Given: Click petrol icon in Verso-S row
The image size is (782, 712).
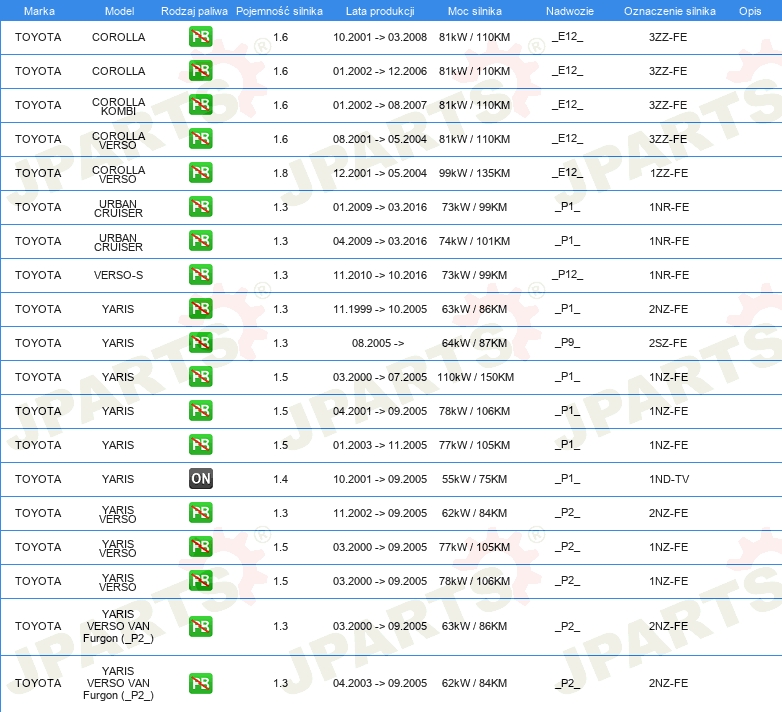Looking at the screenshot, I should point(200,274).
